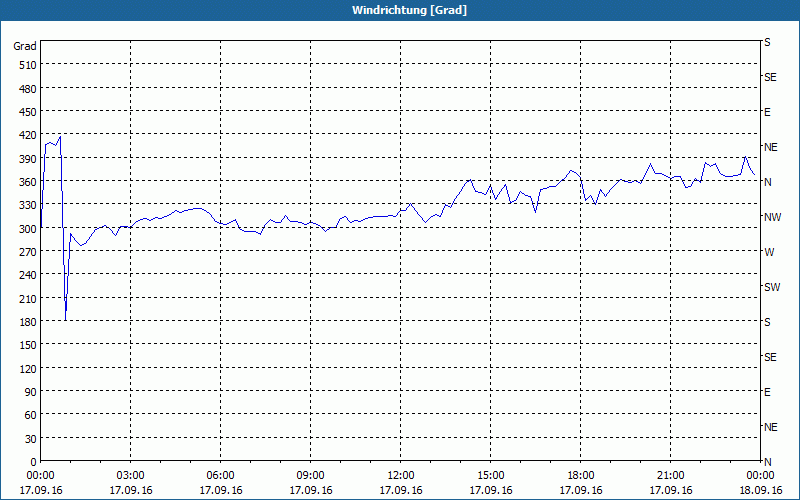Click the 18.09.16 date label
This screenshot has height=500, width=800.
point(760,490)
